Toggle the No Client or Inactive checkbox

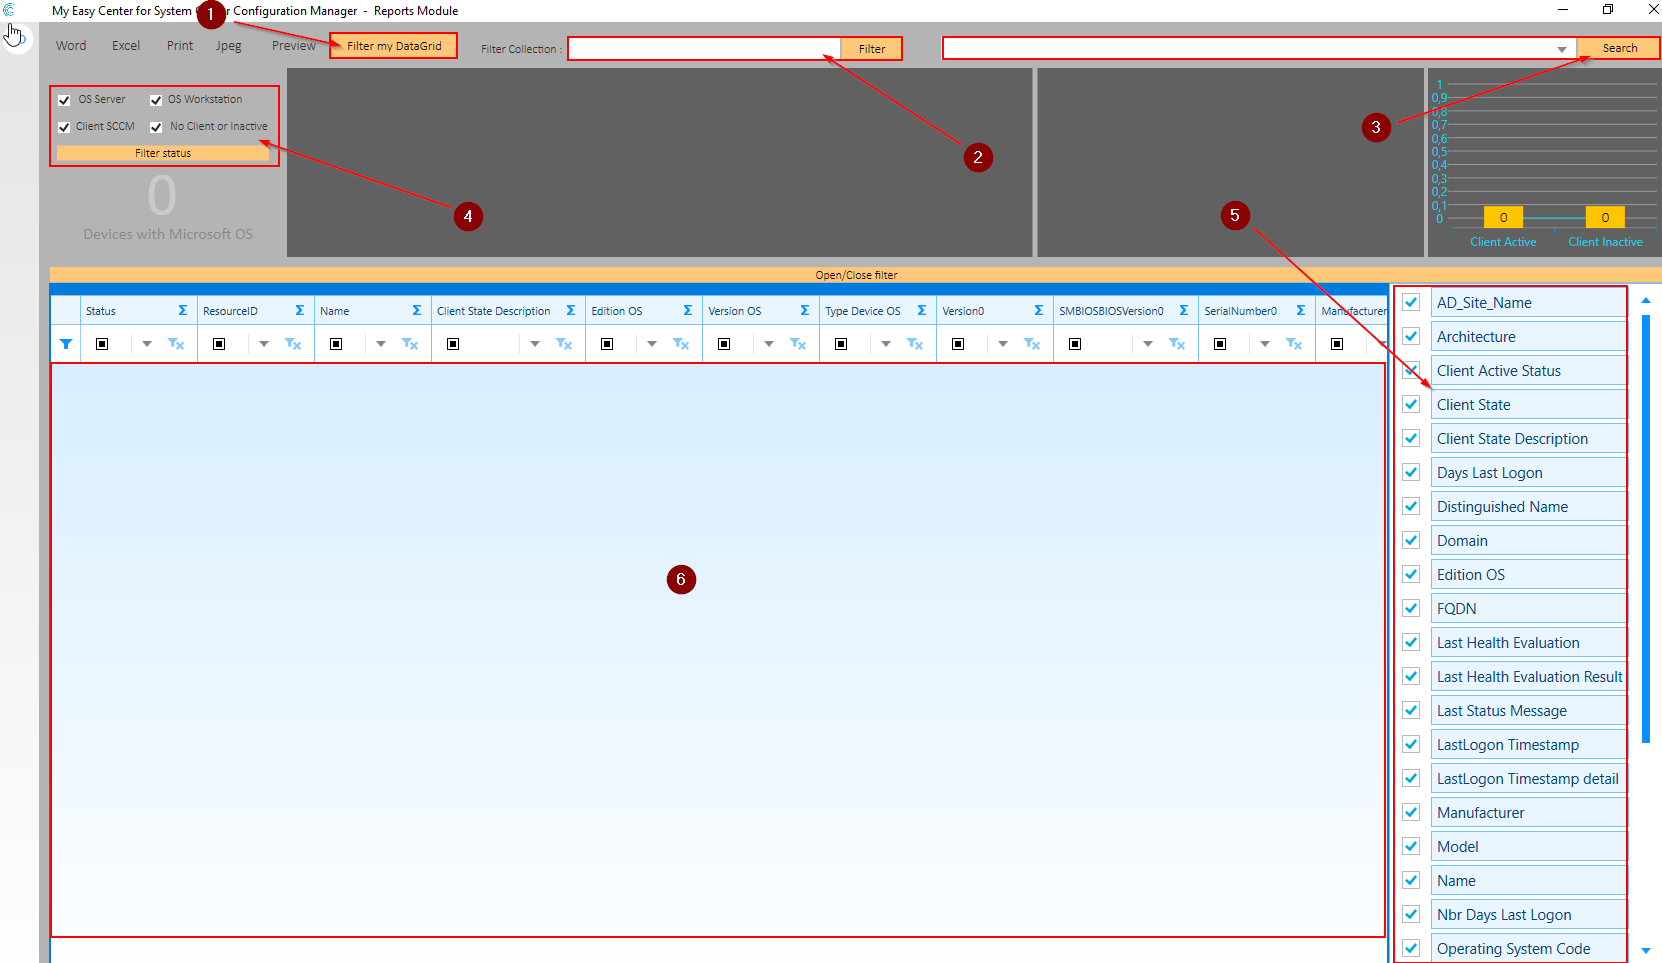(x=156, y=127)
